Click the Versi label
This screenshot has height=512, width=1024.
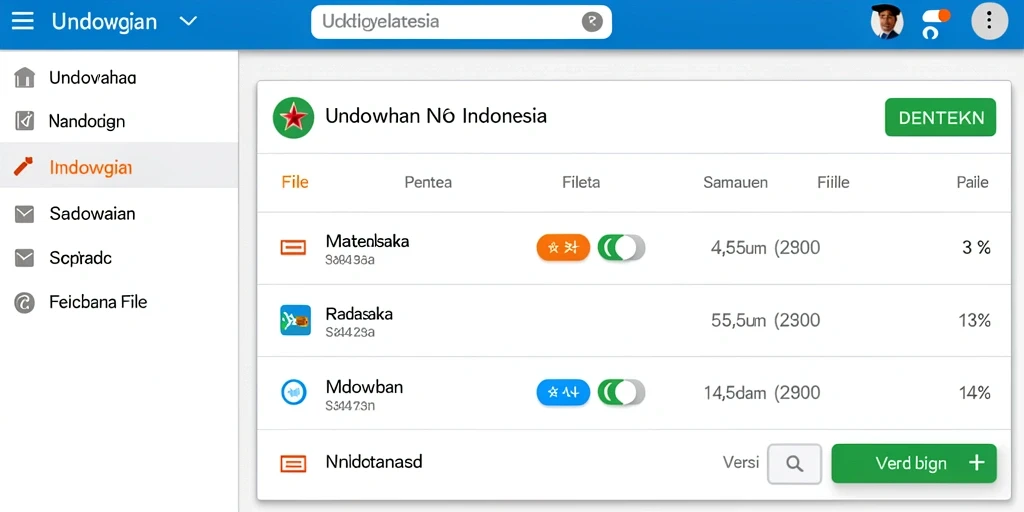(x=741, y=463)
